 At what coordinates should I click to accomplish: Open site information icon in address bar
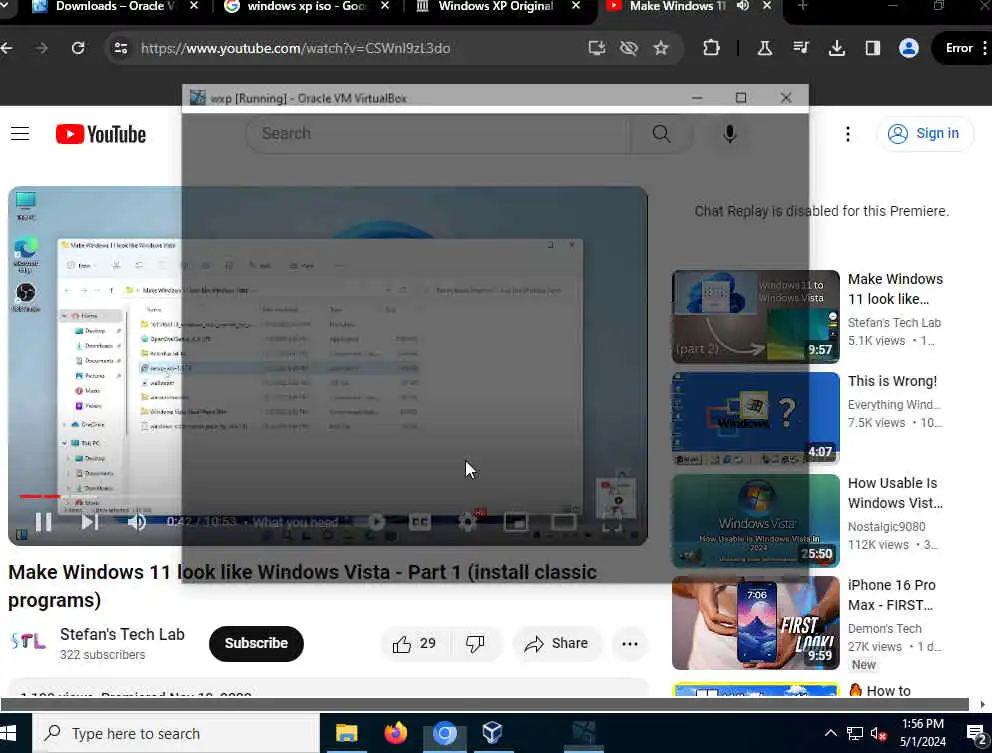click(x=120, y=48)
